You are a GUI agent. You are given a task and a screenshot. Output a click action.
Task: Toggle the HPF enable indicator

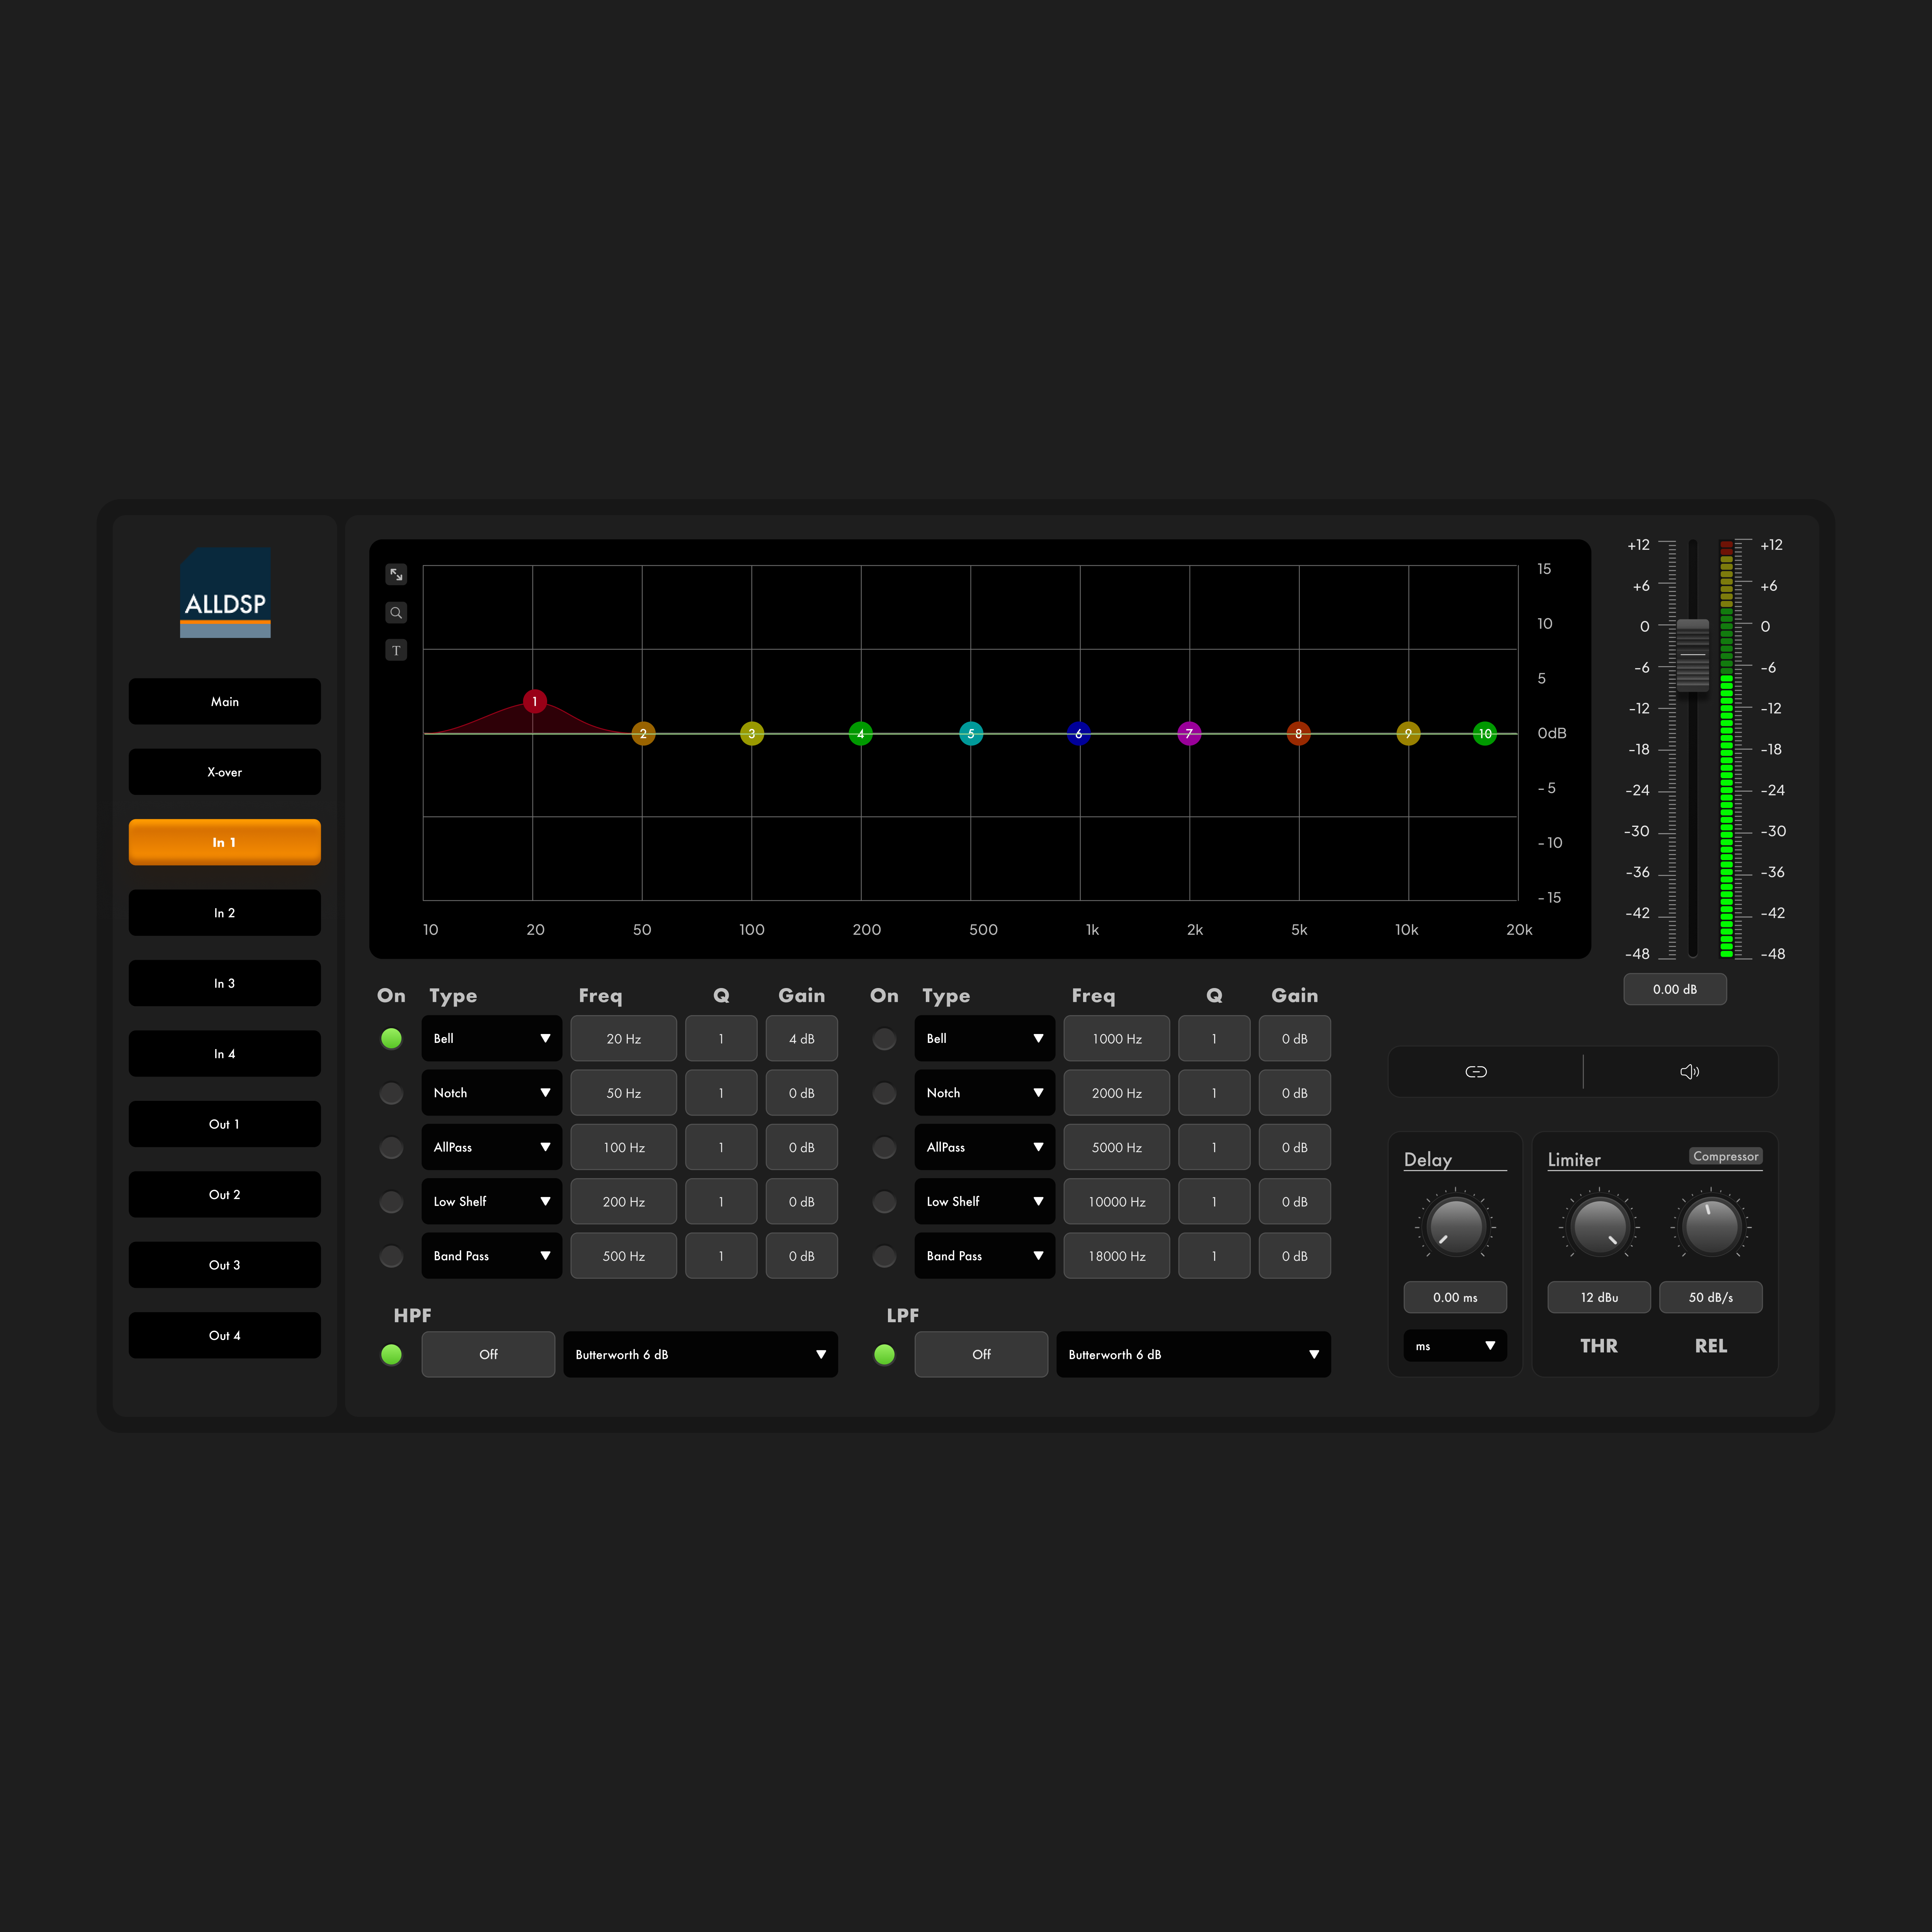click(391, 1354)
